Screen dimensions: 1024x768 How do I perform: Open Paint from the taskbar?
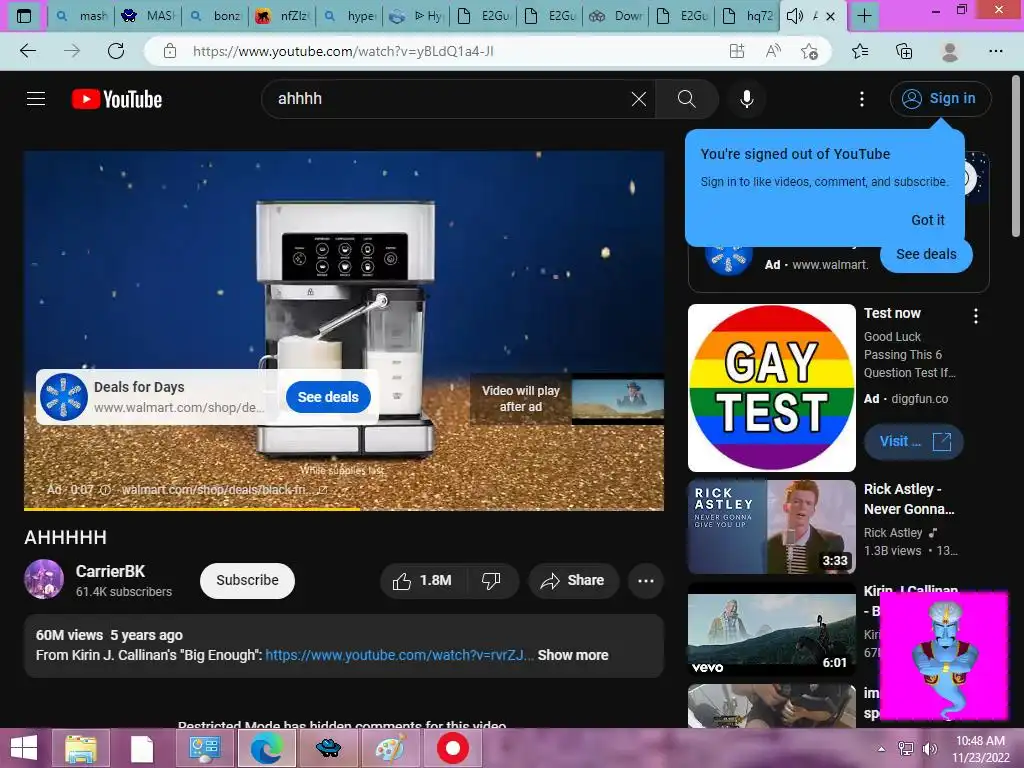pyautogui.click(x=391, y=748)
